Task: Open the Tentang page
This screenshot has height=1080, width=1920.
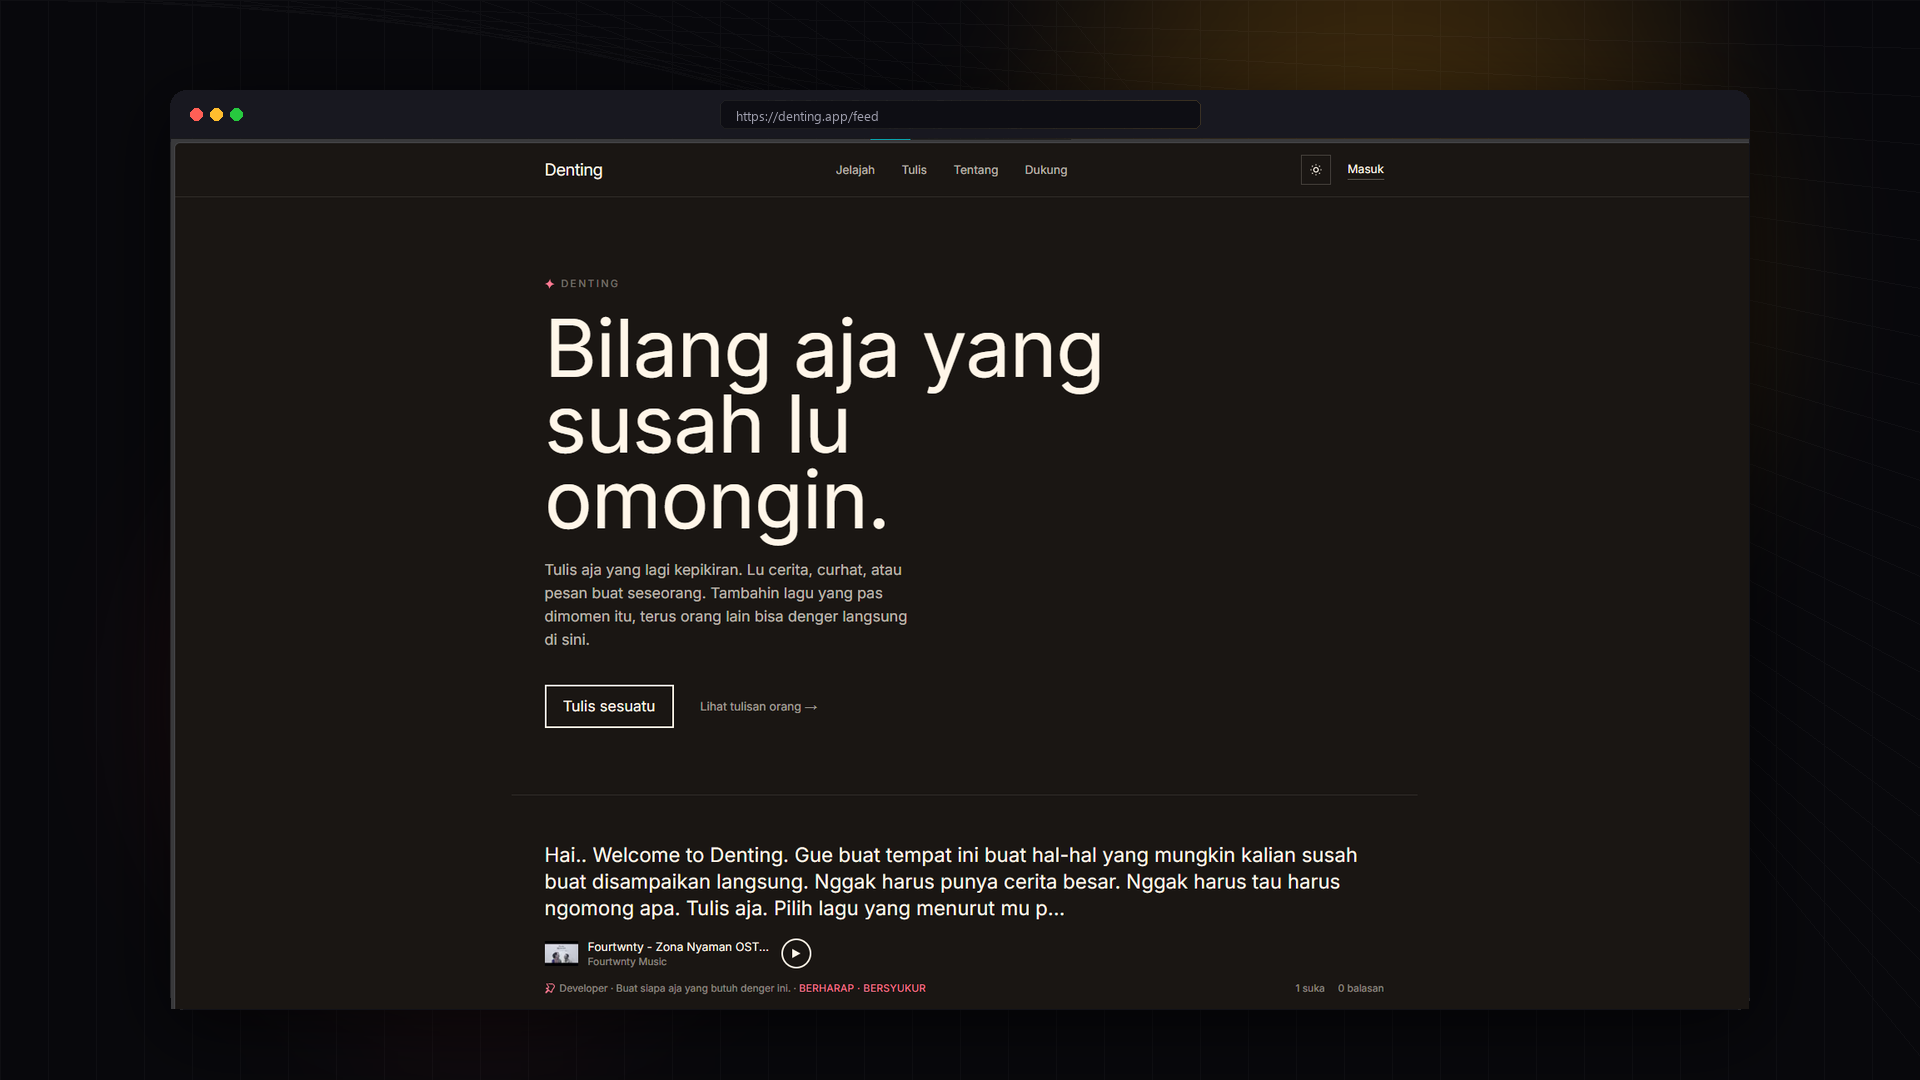Action: [x=976, y=170]
